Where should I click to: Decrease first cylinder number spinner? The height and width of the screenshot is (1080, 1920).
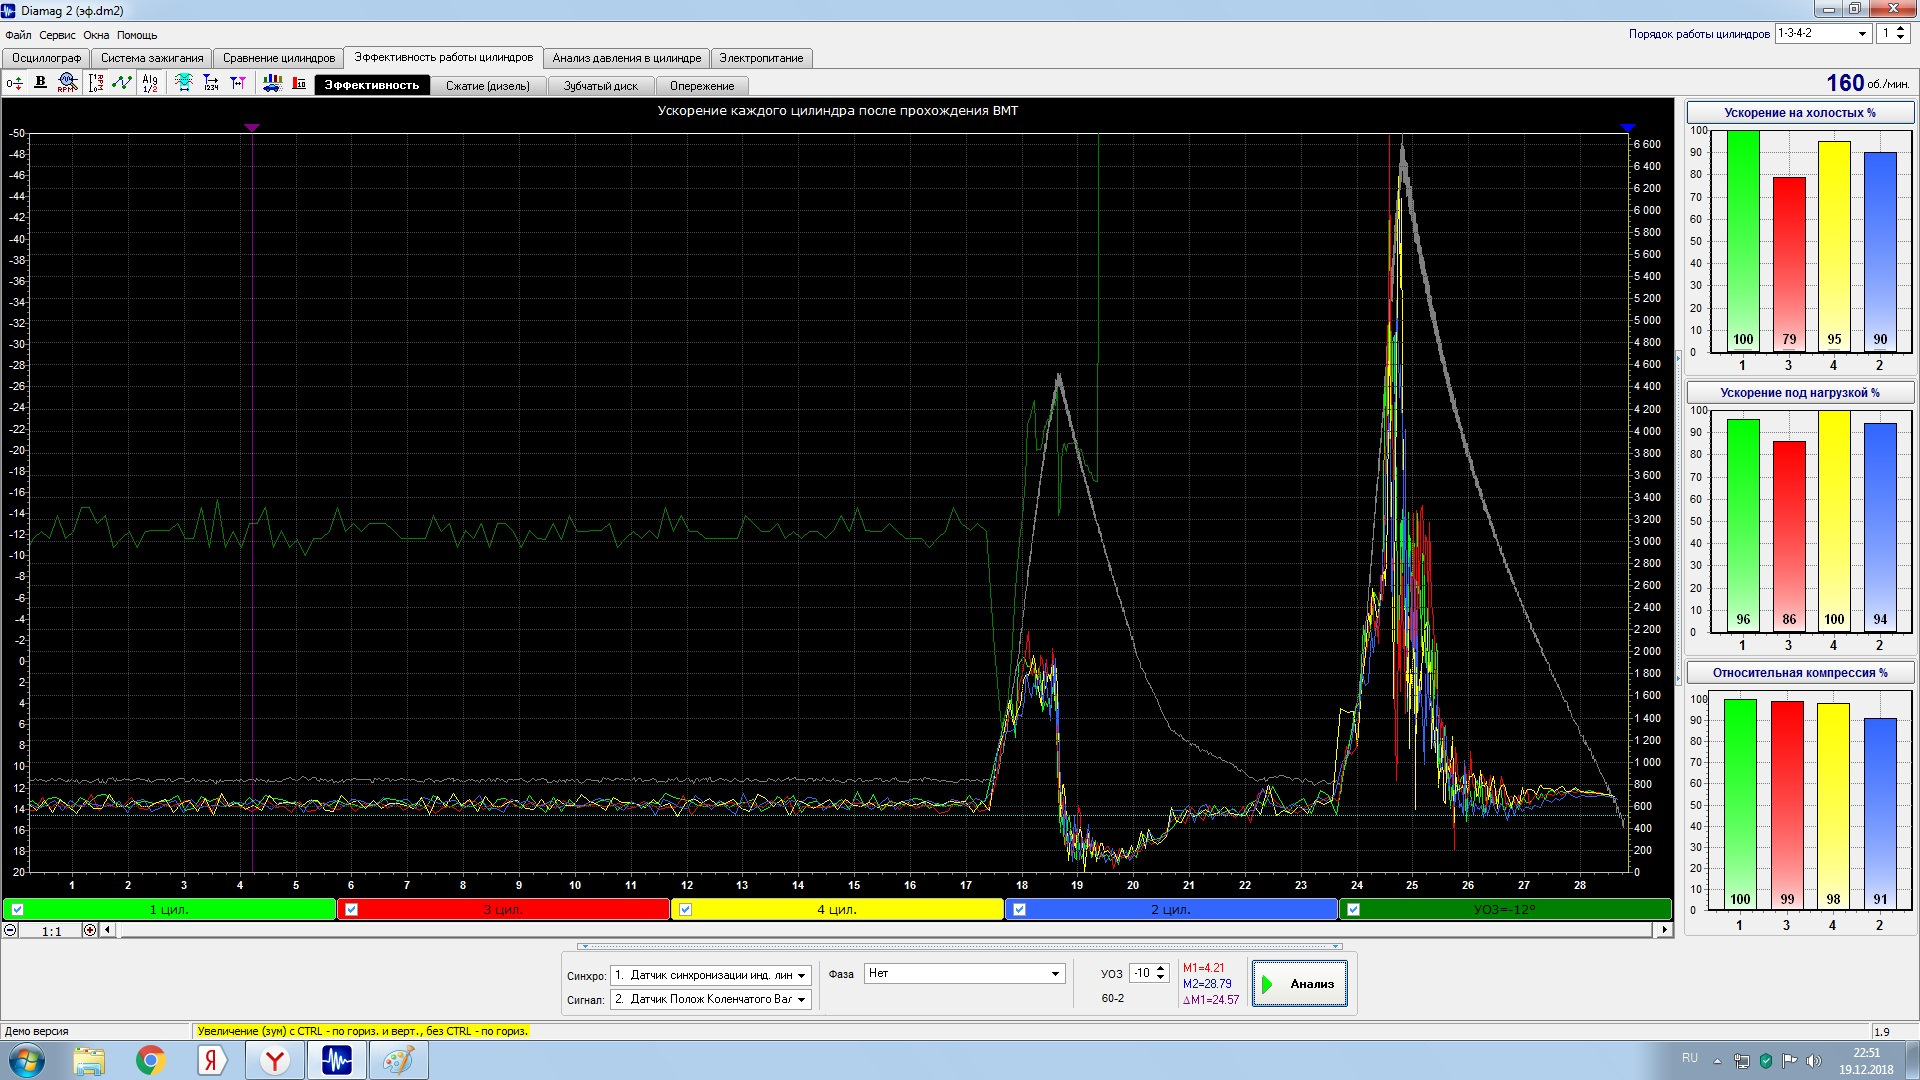(1901, 38)
